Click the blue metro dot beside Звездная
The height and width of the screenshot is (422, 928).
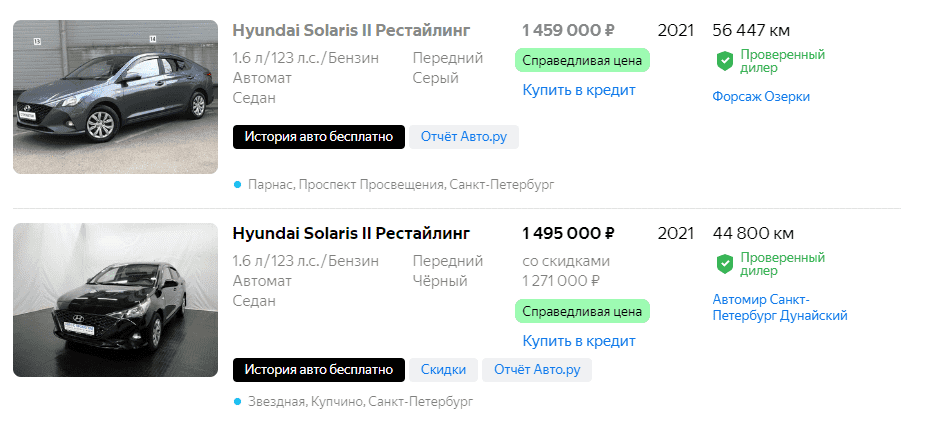click(x=237, y=401)
